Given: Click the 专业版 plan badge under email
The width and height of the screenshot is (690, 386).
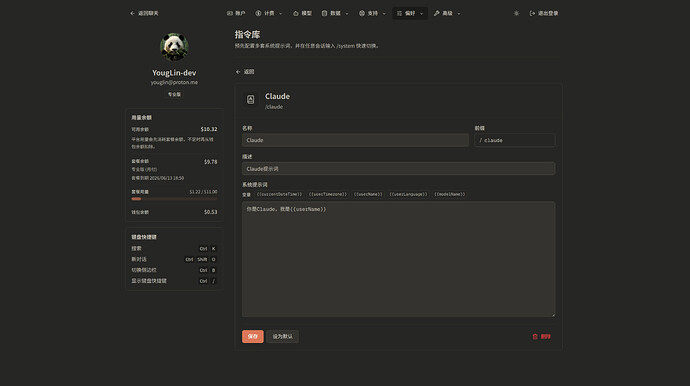Looking at the screenshot, I should tap(174, 94).
